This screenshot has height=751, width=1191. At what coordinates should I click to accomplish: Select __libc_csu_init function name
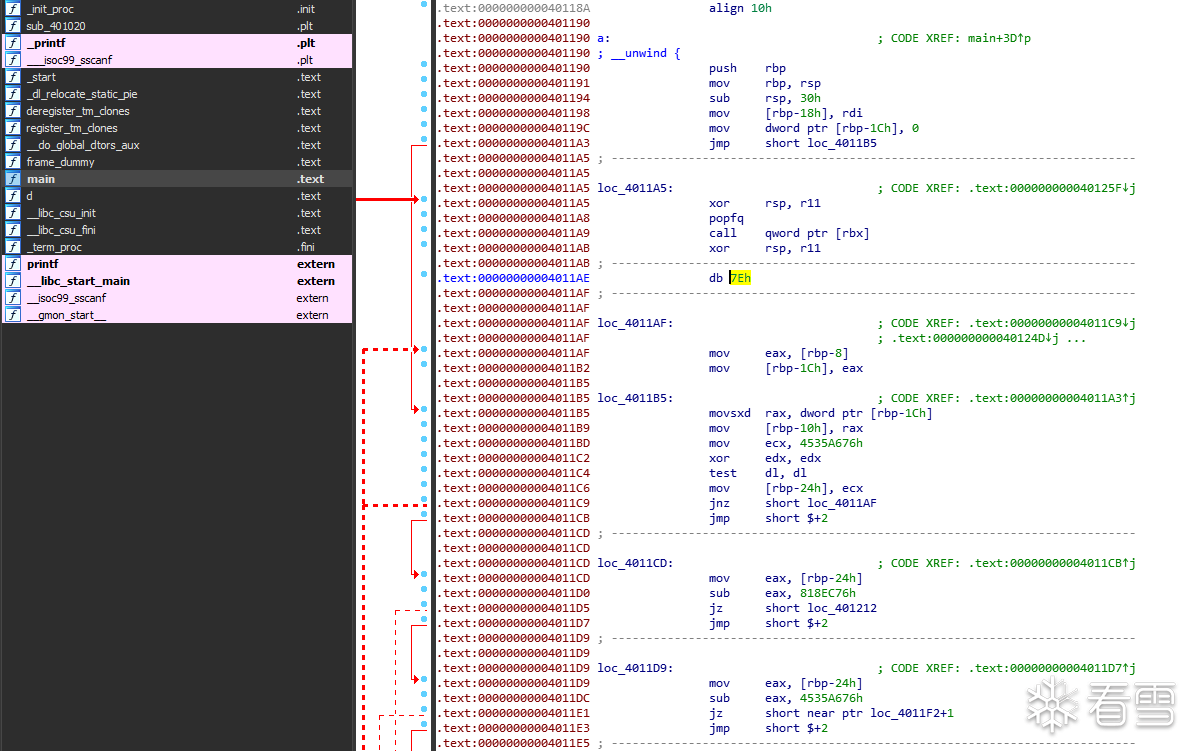(x=61, y=213)
